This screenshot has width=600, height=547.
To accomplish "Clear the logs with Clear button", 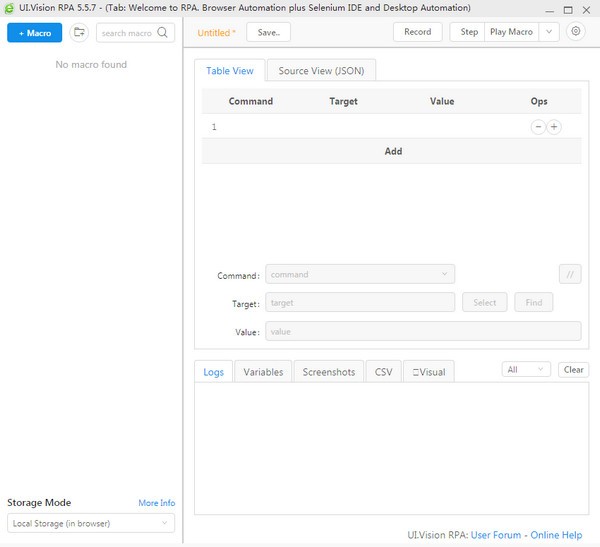I will click(x=573, y=369).
